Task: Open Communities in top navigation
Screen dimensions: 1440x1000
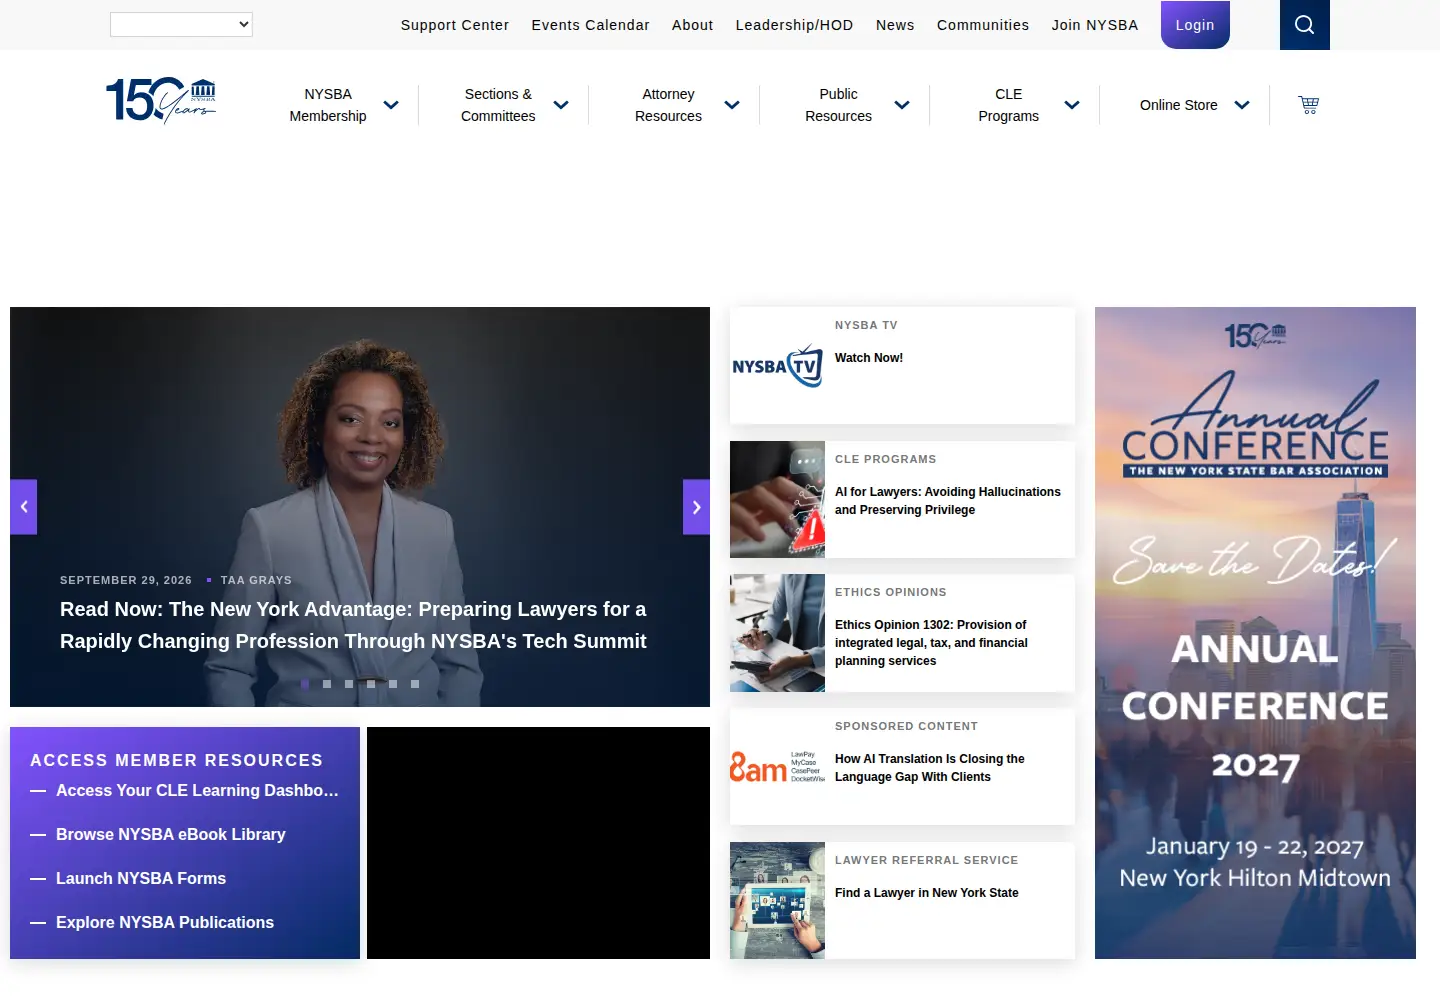Action: (983, 25)
